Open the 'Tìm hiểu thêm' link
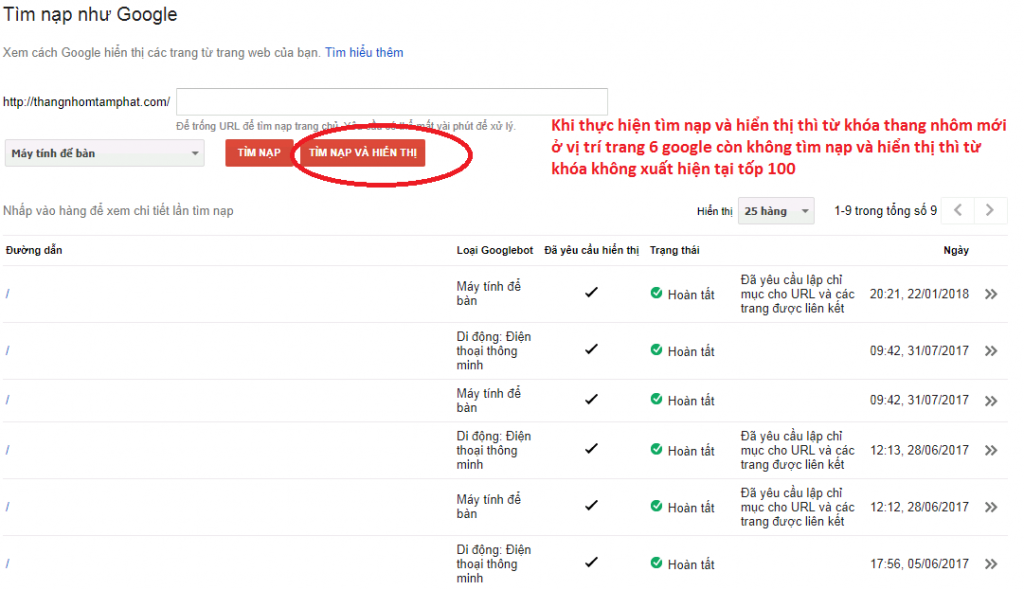This screenshot has height=590, width=1024. [364, 53]
